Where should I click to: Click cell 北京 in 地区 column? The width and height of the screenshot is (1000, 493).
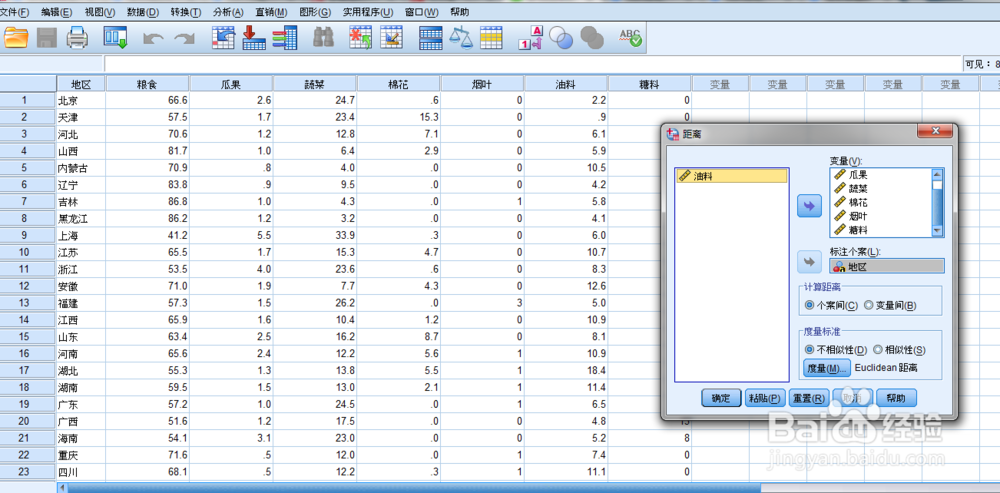point(81,100)
